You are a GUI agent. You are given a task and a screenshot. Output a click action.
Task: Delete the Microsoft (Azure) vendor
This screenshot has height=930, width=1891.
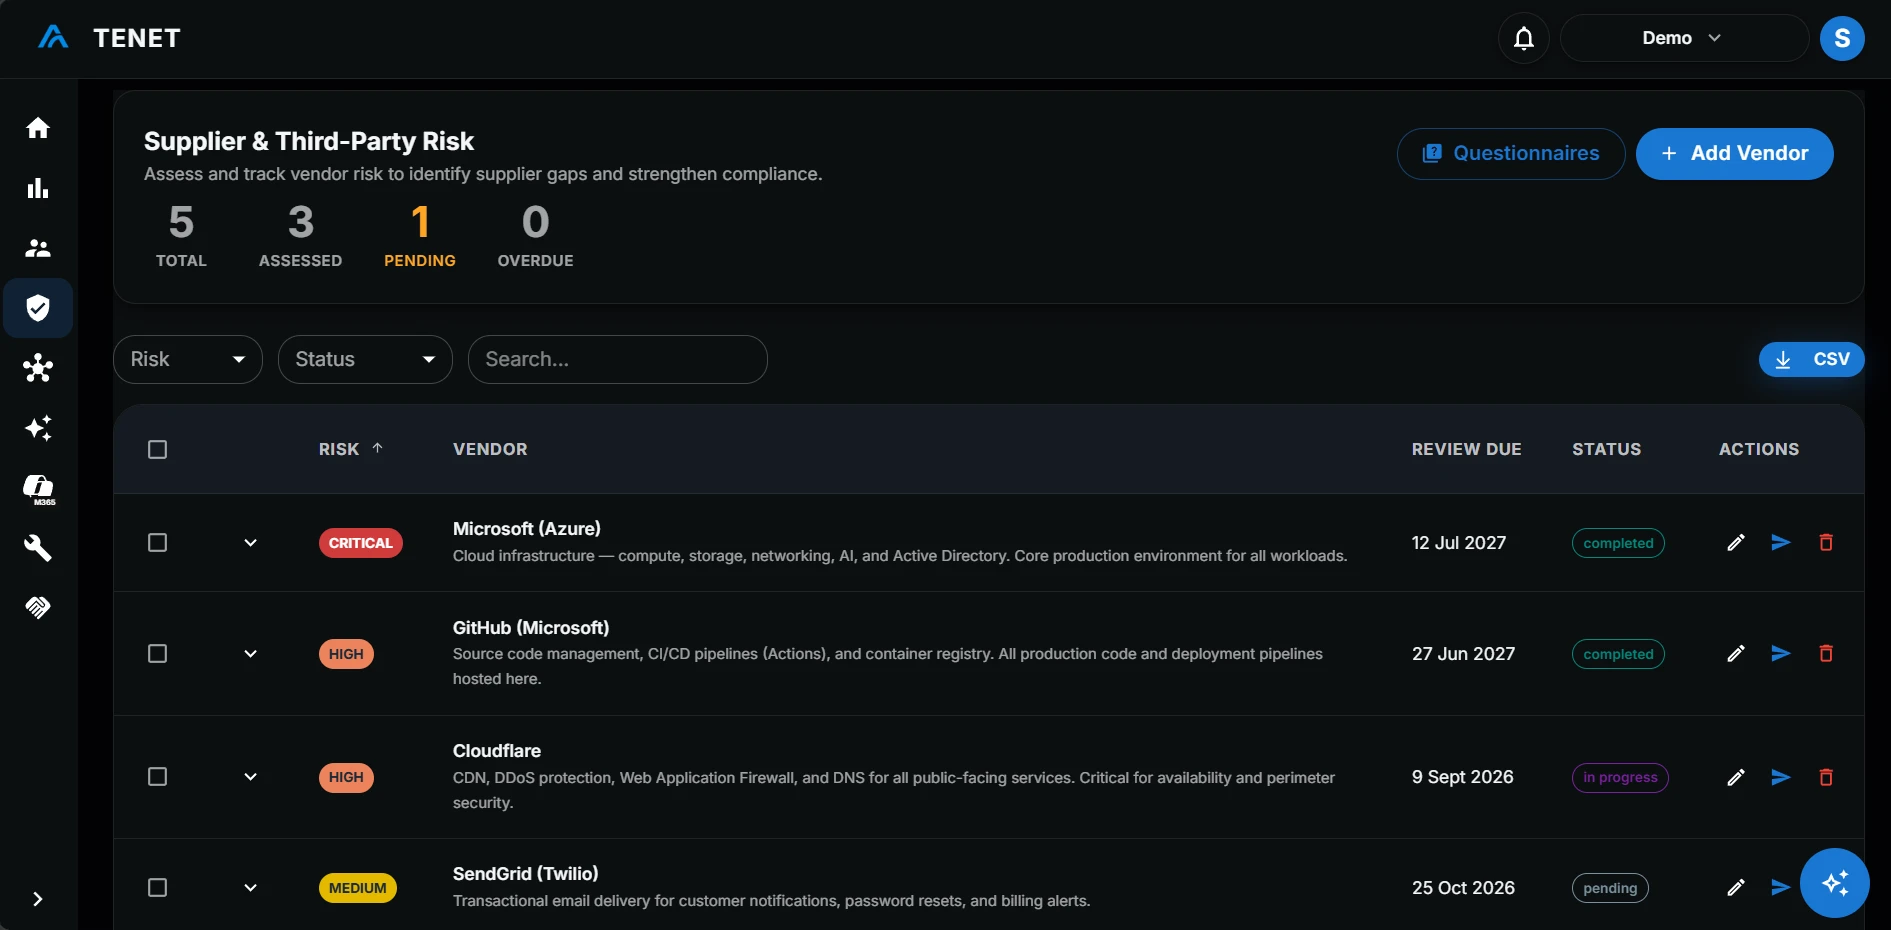(x=1826, y=542)
